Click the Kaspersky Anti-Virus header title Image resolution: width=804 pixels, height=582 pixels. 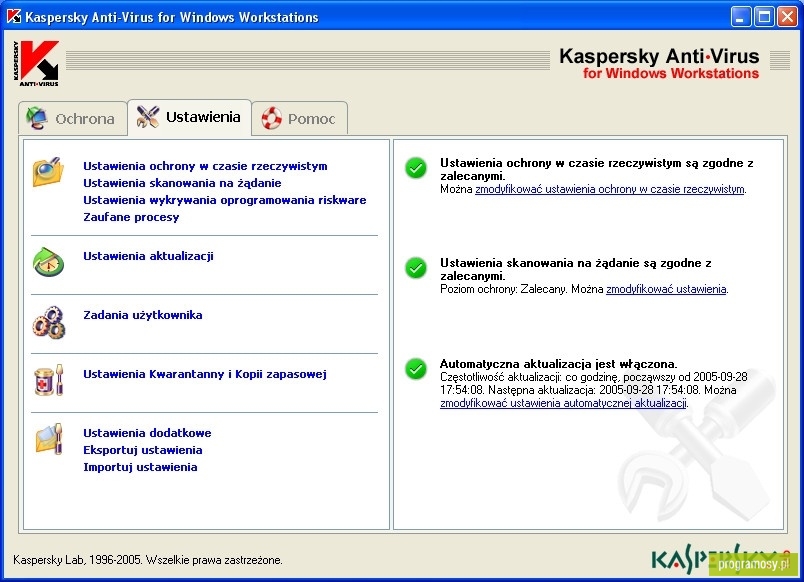pyautogui.click(x=659, y=56)
